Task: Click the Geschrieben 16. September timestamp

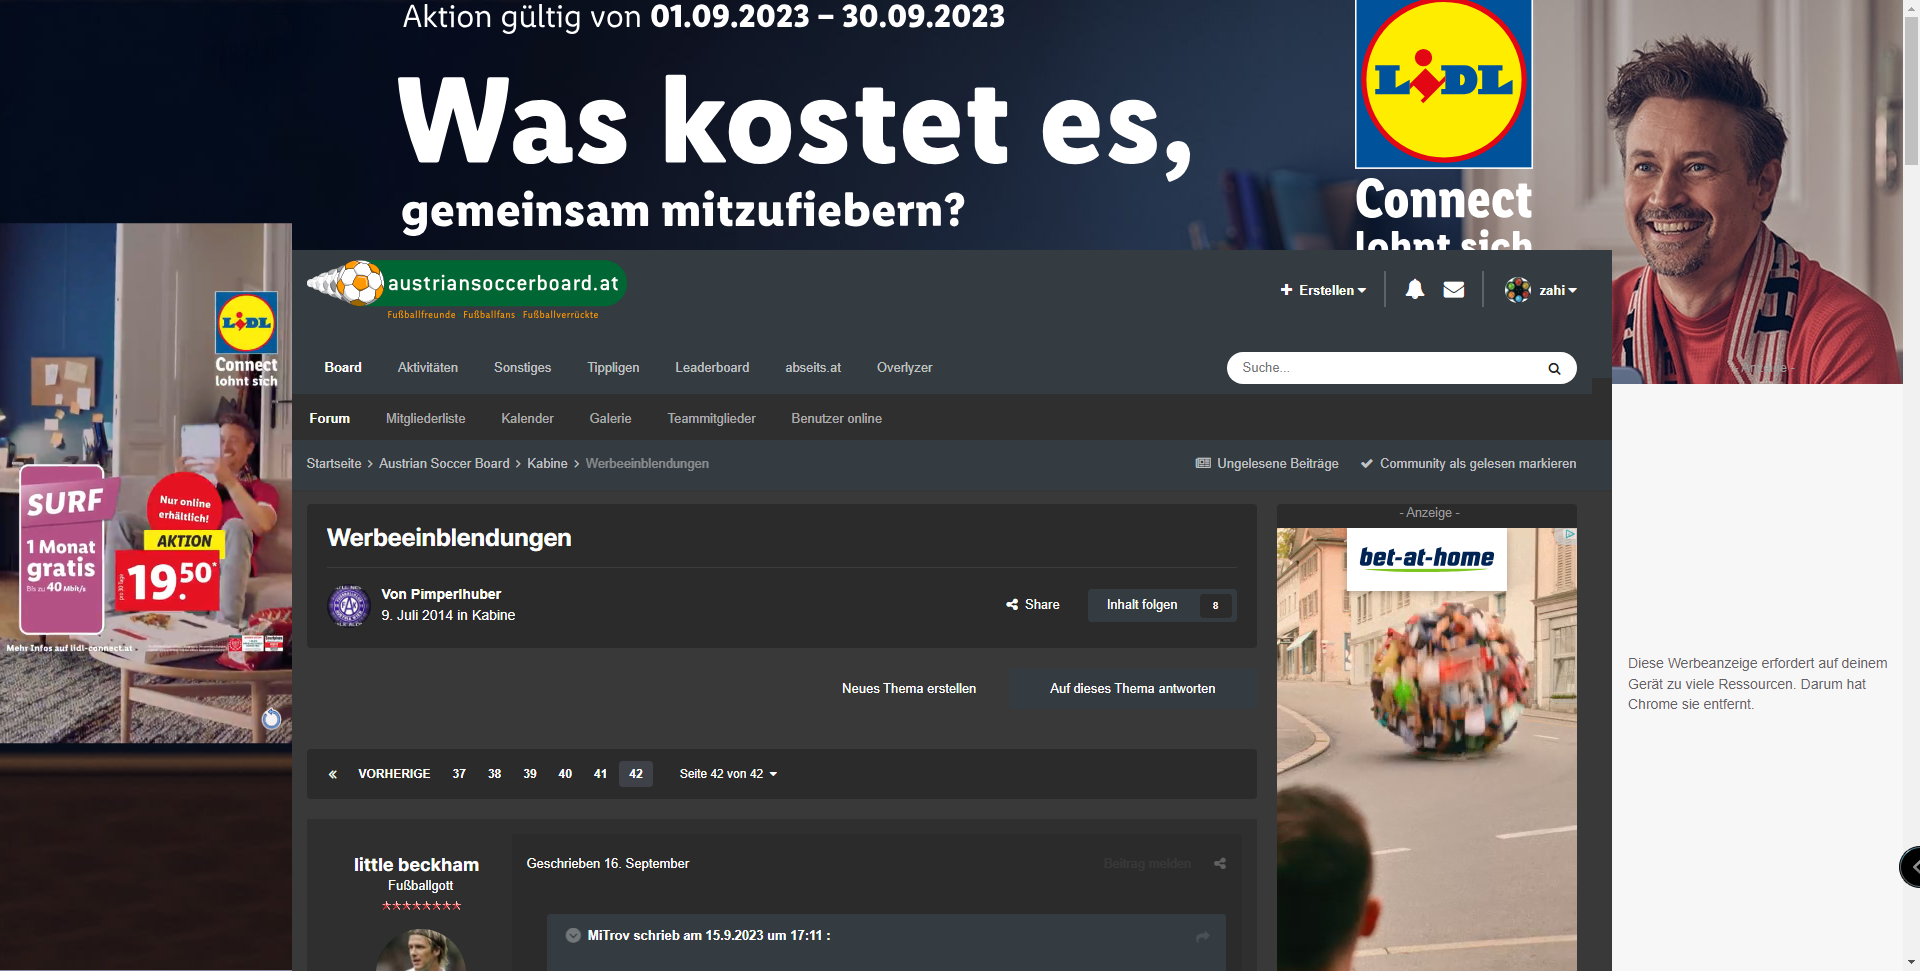Action: (608, 864)
